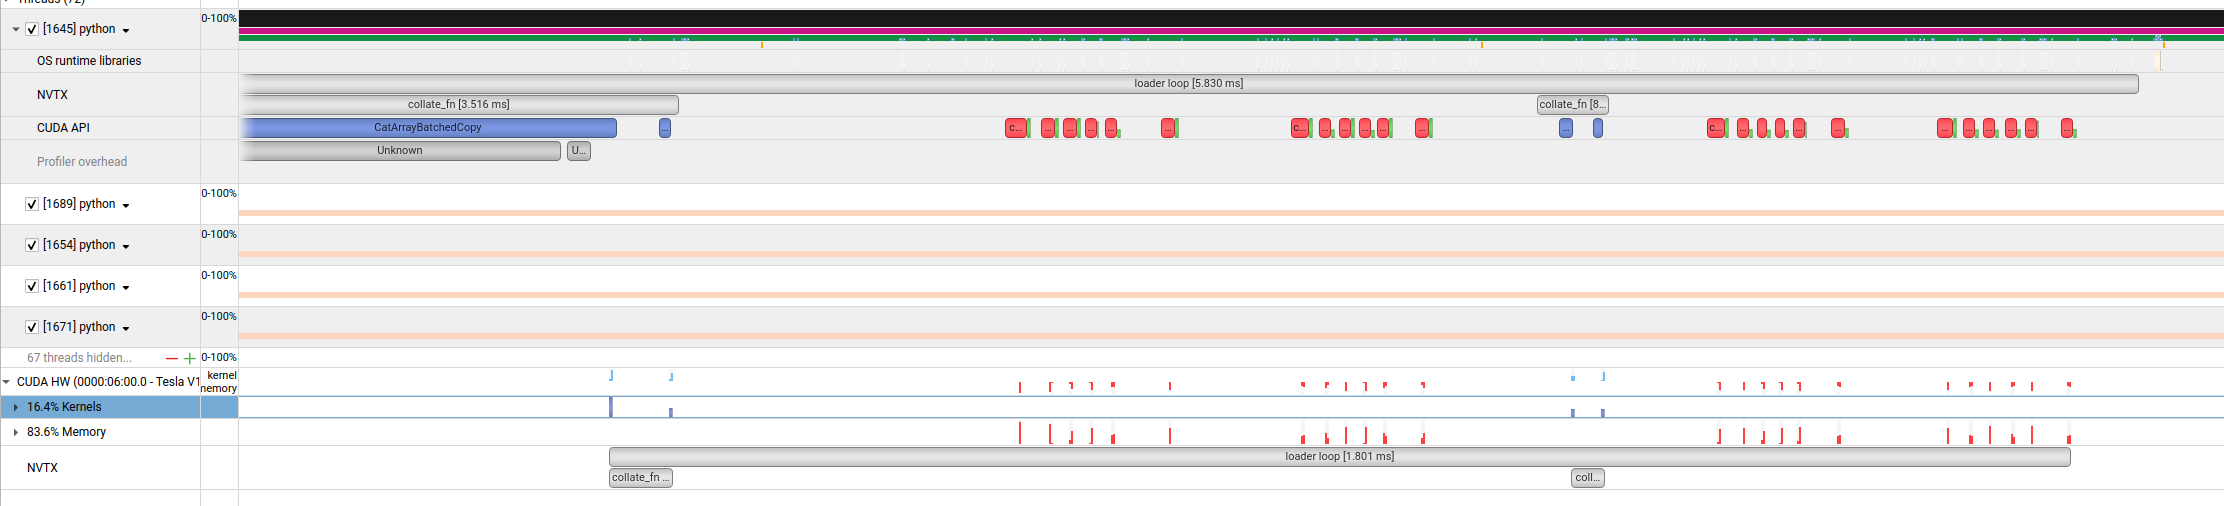Select the 'coll...' GPU NVTX range

(x=1588, y=478)
